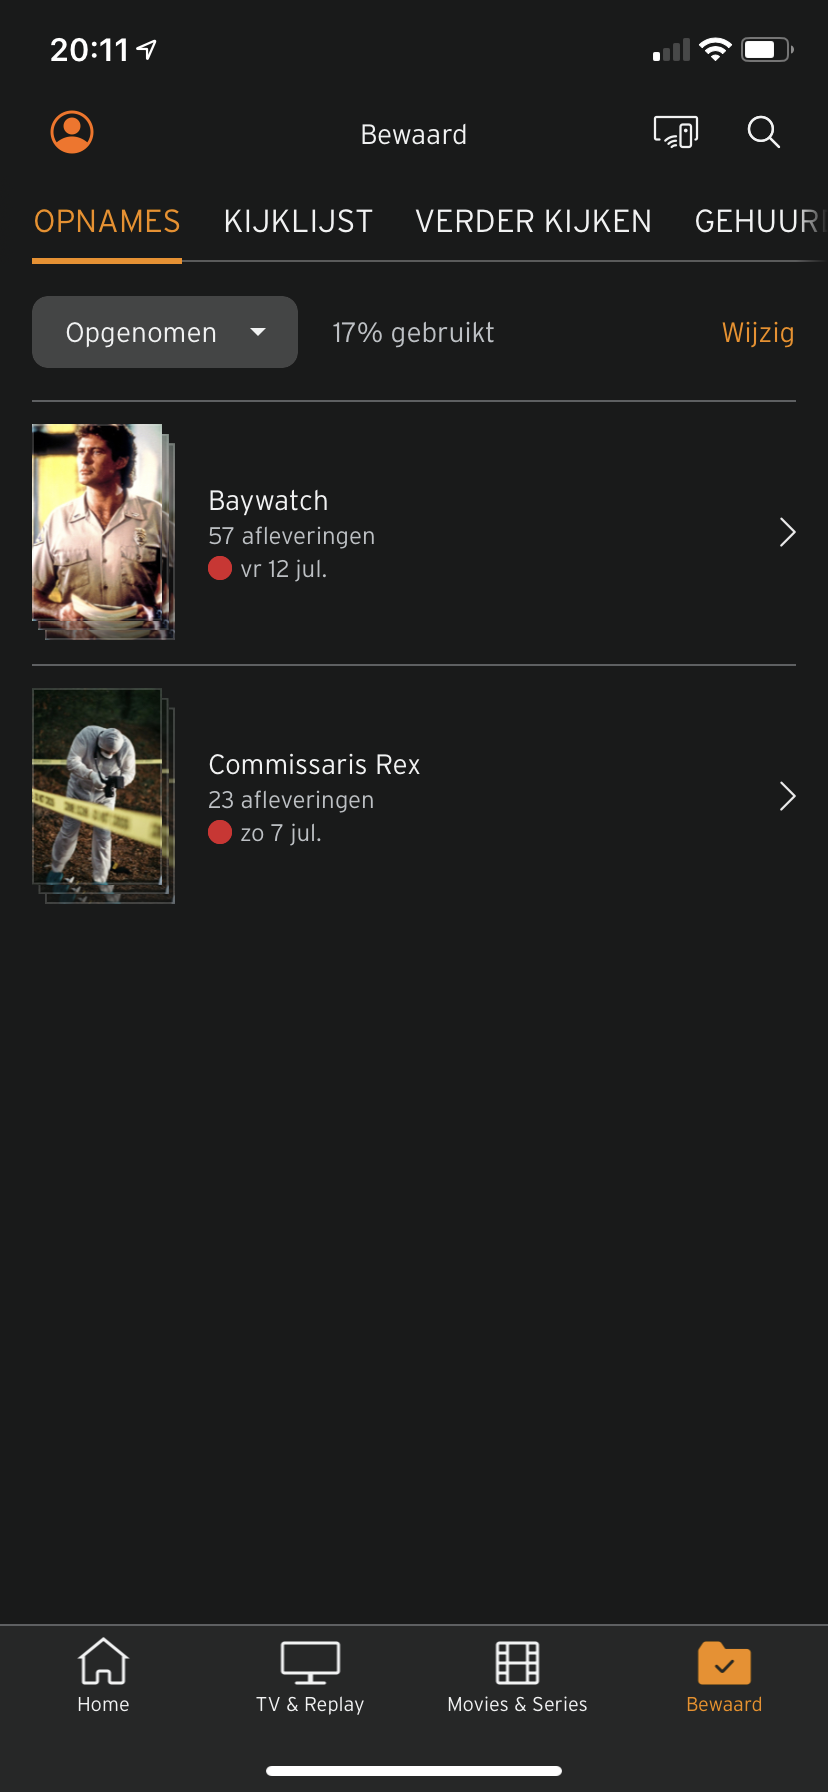The width and height of the screenshot is (828, 1792).
Task: Open the GEHUURD tab
Action: [x=760, y=221]
